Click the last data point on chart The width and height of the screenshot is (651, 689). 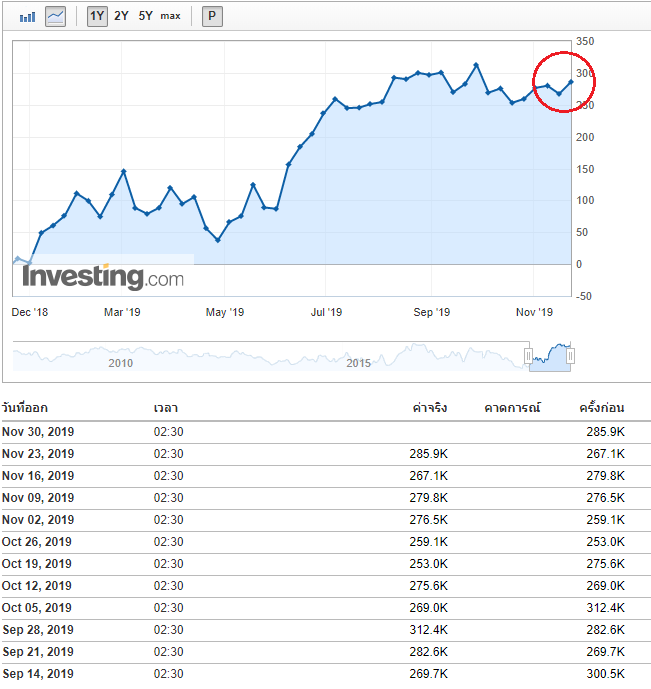(x=571, y=82)
